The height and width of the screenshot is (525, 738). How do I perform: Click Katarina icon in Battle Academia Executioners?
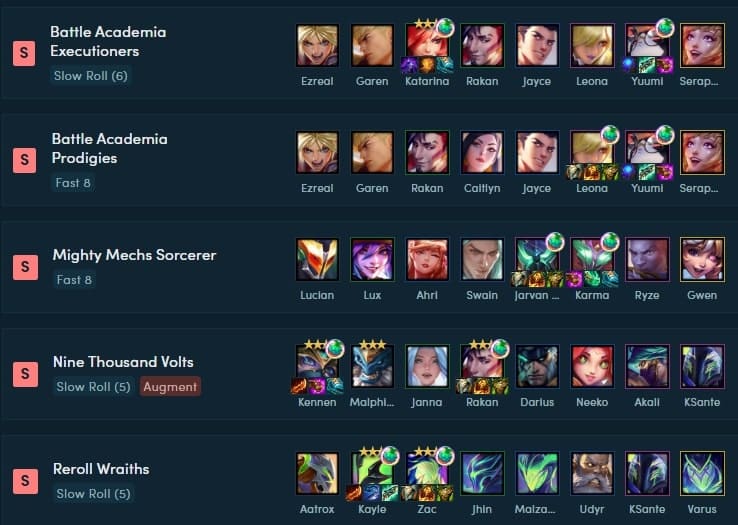[427, 46]
